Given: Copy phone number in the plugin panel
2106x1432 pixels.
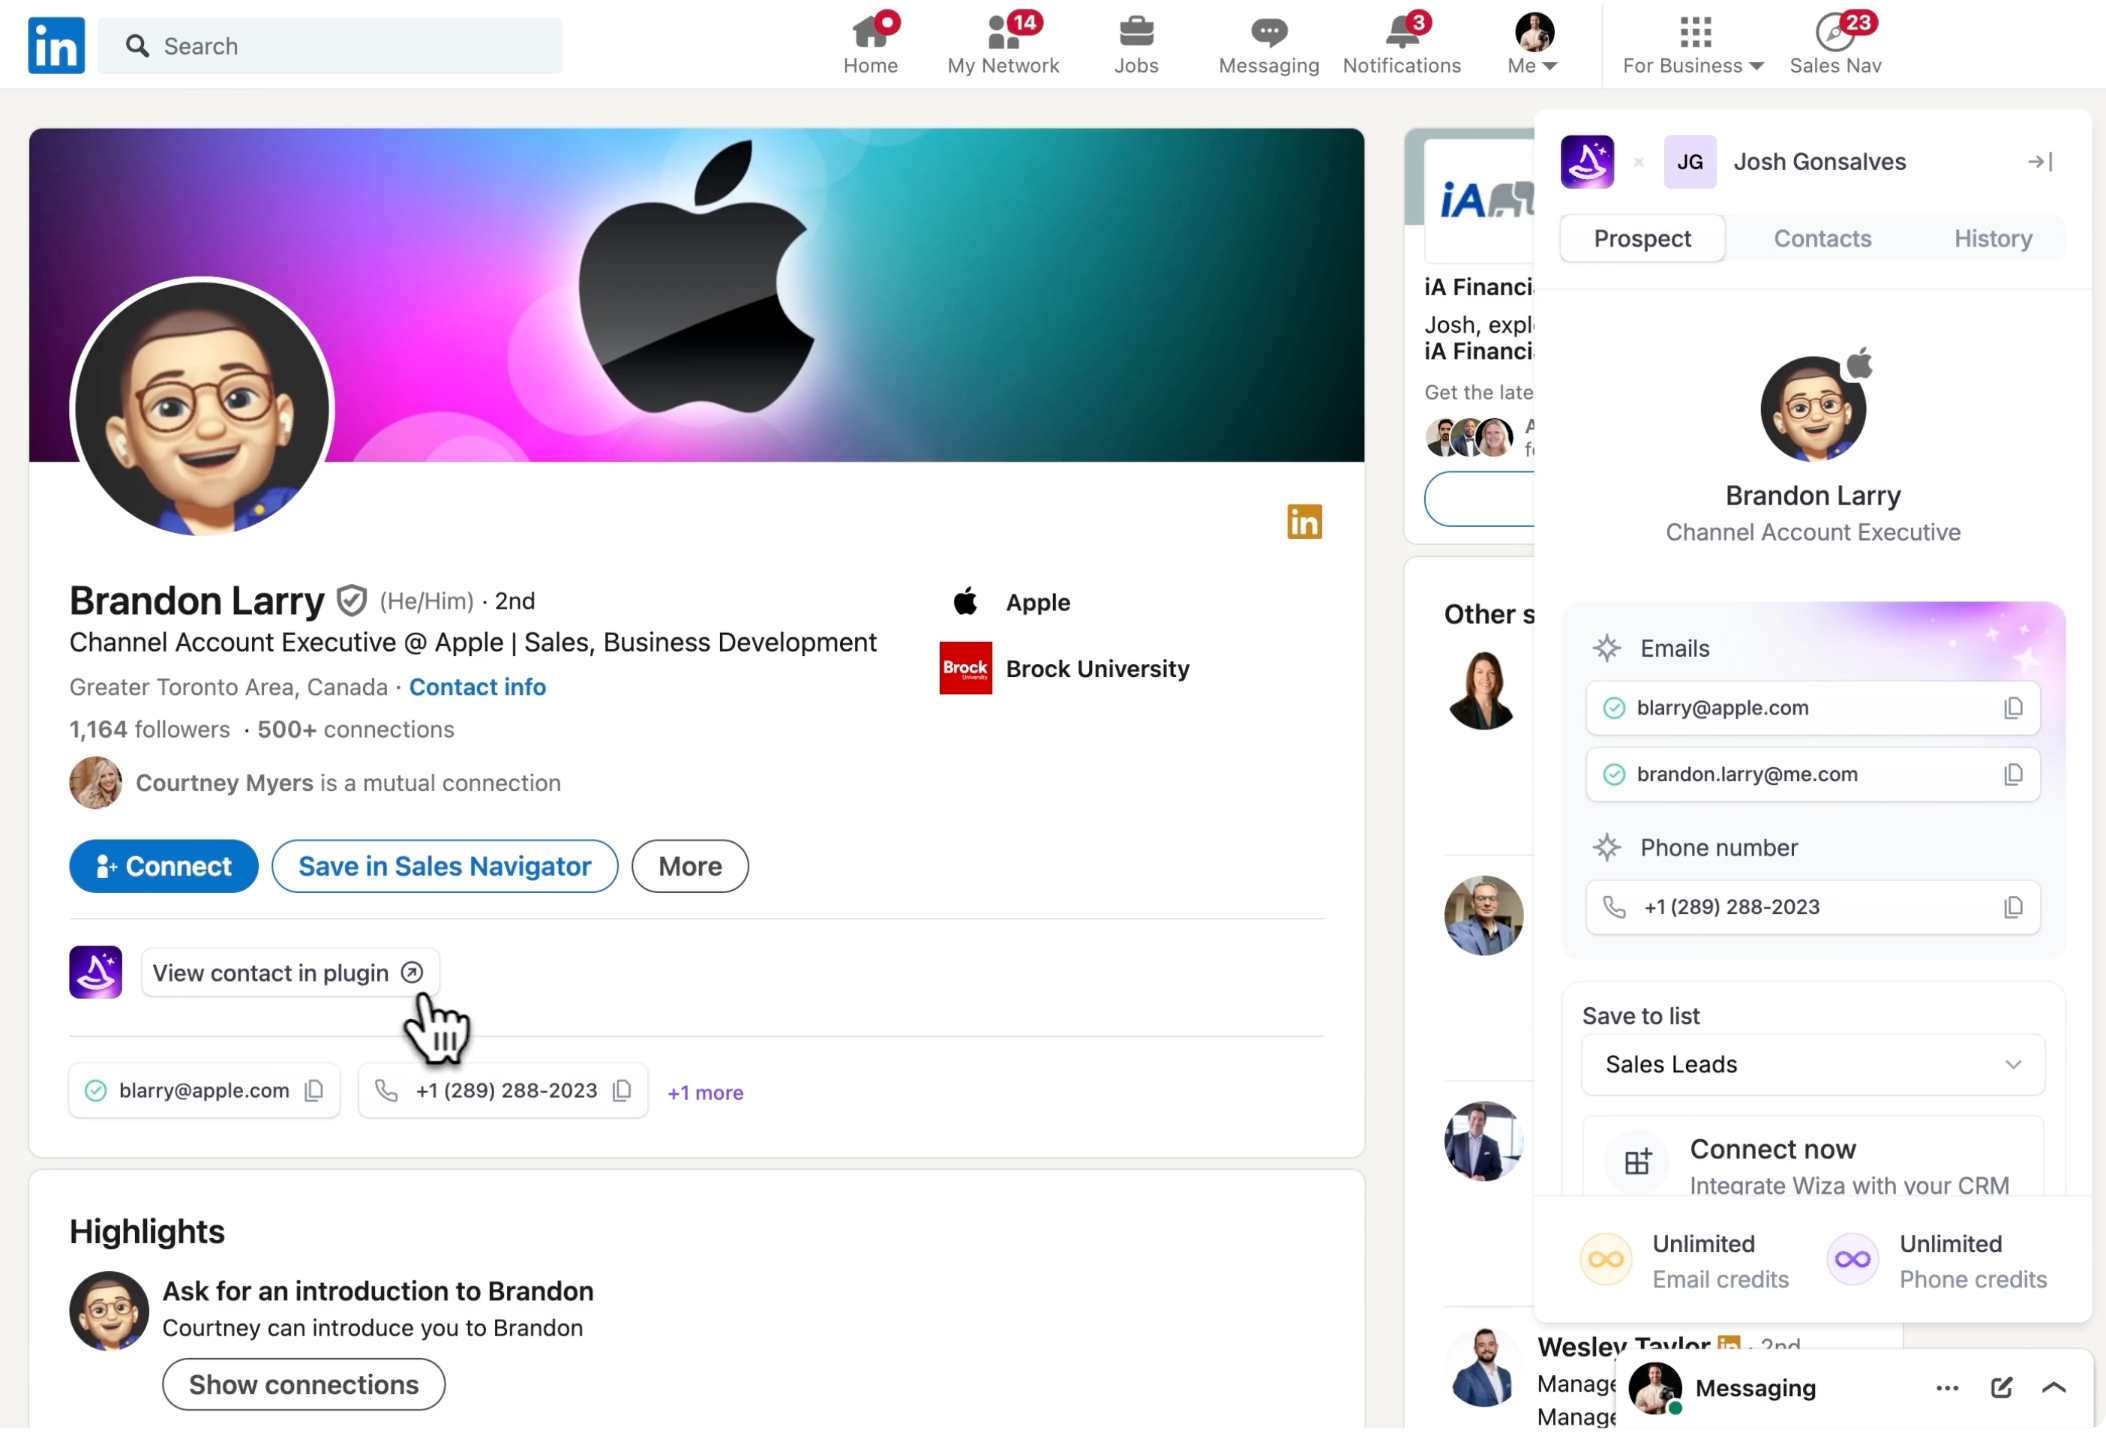Looking at the screenshot, I should 2013,907.
